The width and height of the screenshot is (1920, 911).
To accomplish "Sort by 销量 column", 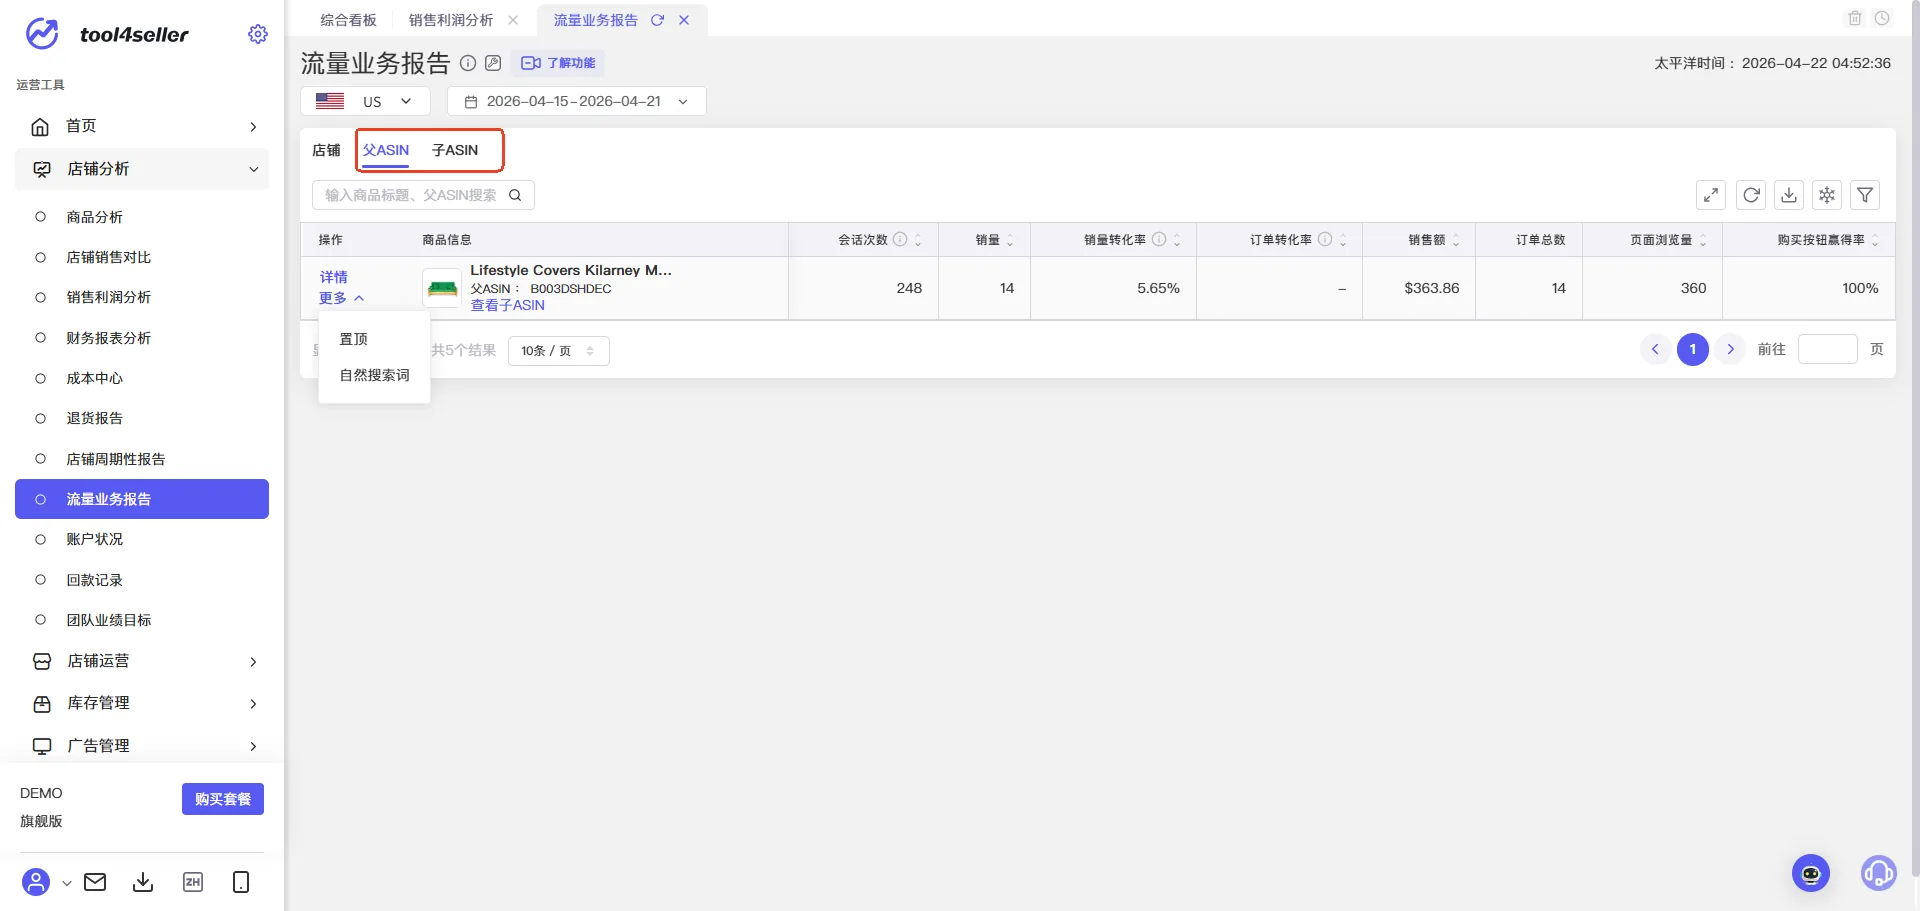I will click(x=1010, y=240).
